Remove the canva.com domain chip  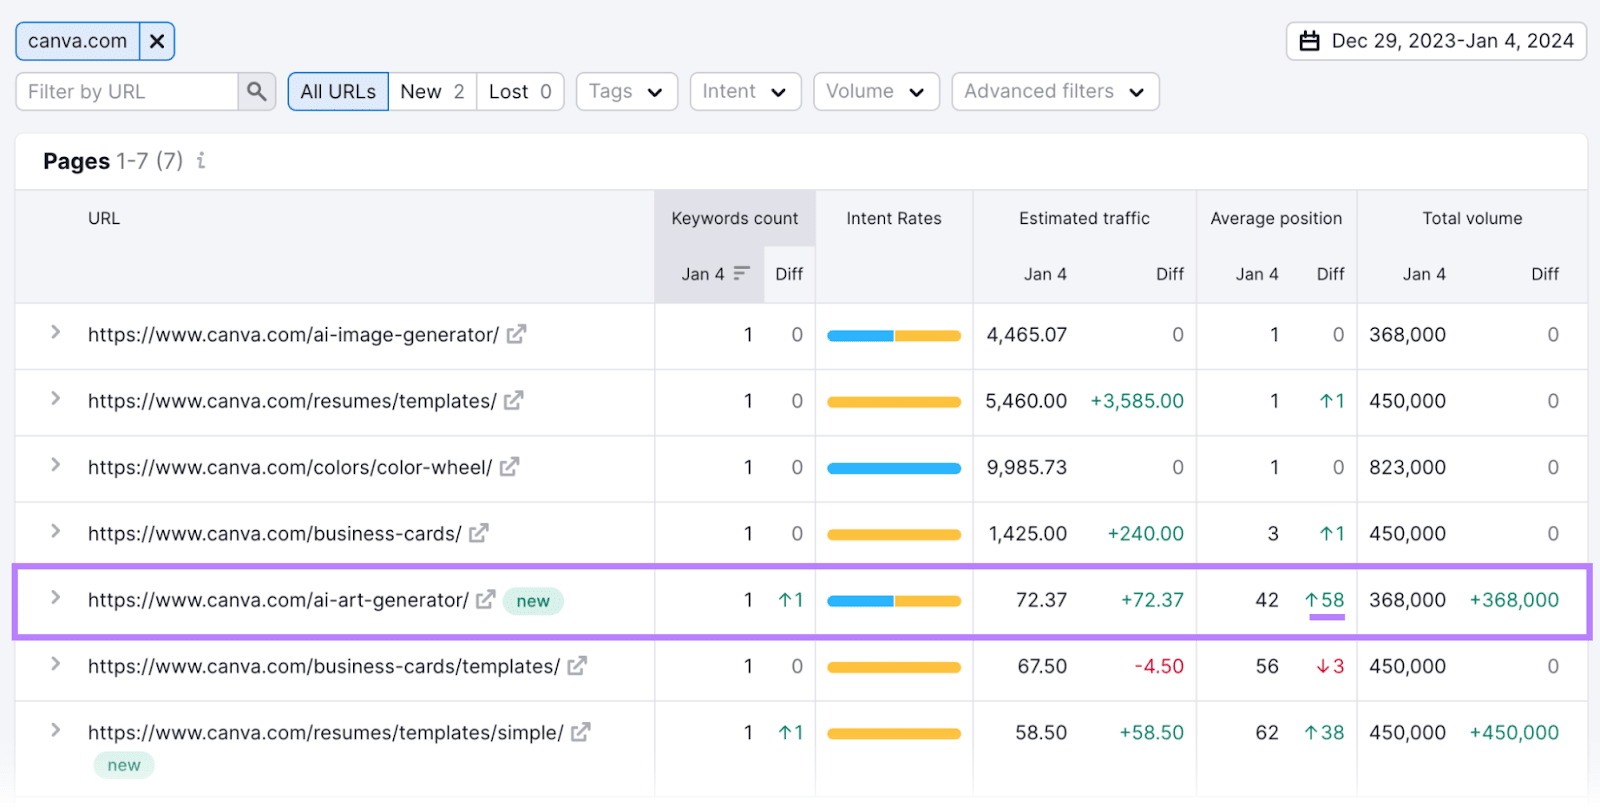tap(157, 41)
